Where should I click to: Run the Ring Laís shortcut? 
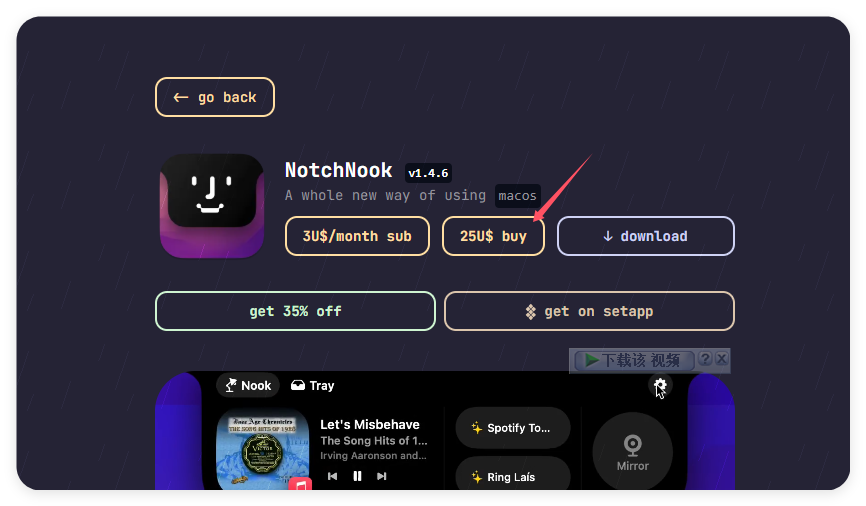coord(513,475)
